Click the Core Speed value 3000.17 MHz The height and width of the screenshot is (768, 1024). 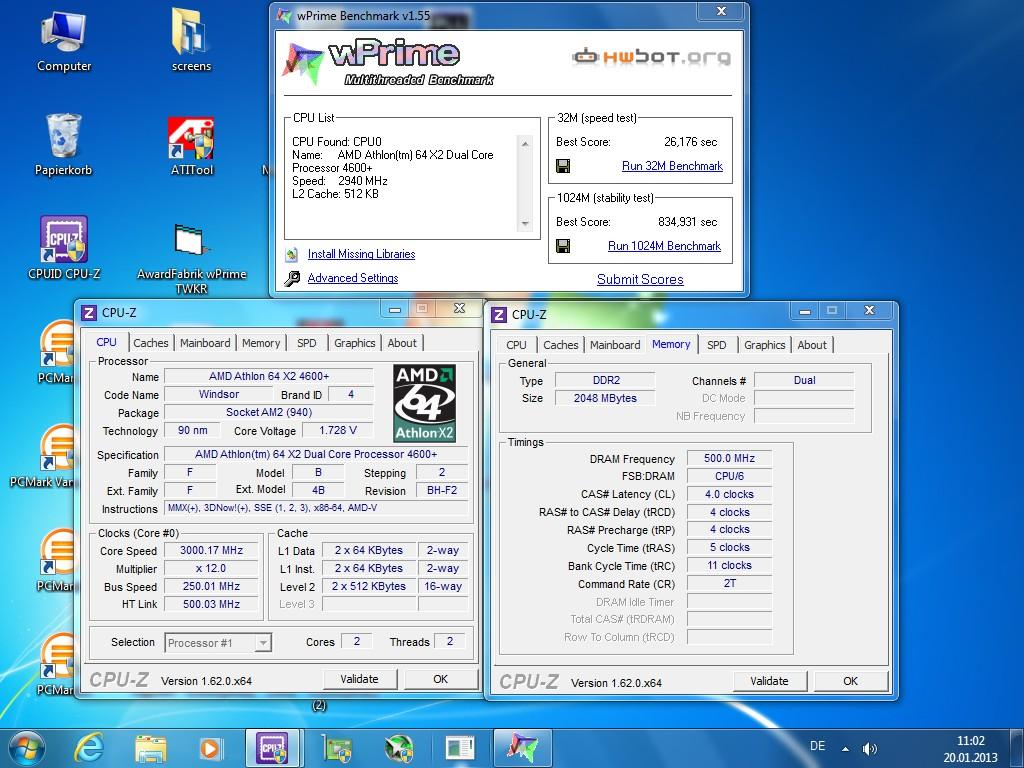click(x=211, y=551)
